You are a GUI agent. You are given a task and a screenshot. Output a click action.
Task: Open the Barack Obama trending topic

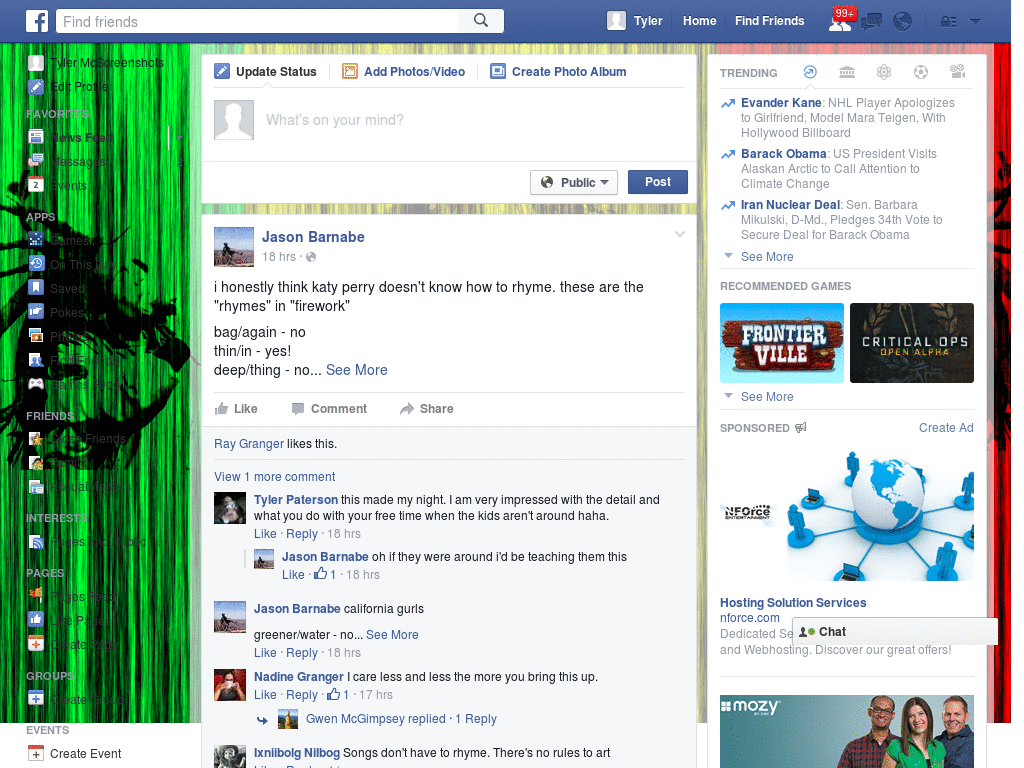click(x=784, y=153)
